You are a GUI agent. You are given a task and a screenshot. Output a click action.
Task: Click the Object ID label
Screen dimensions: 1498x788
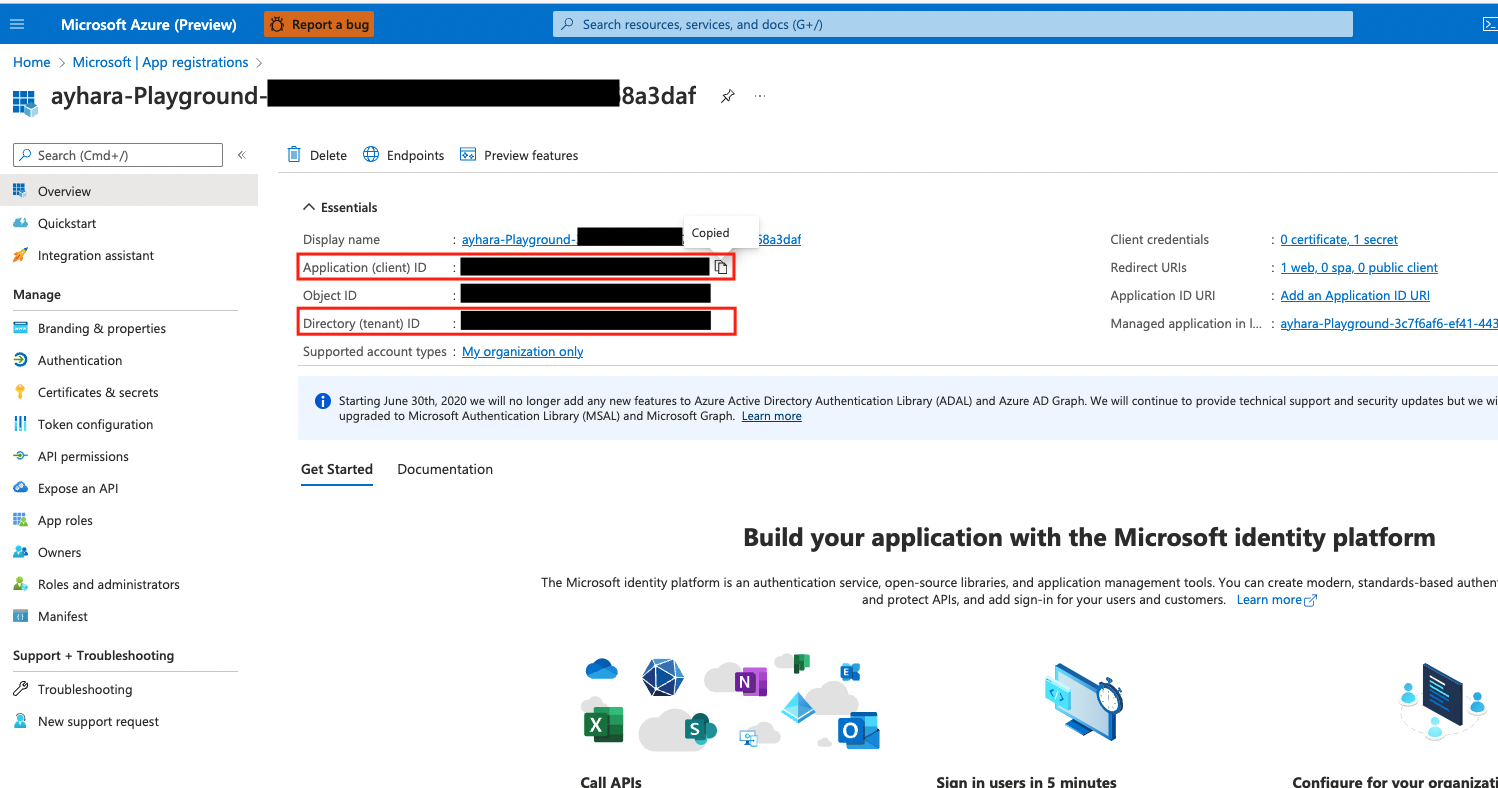click(330, 295)
